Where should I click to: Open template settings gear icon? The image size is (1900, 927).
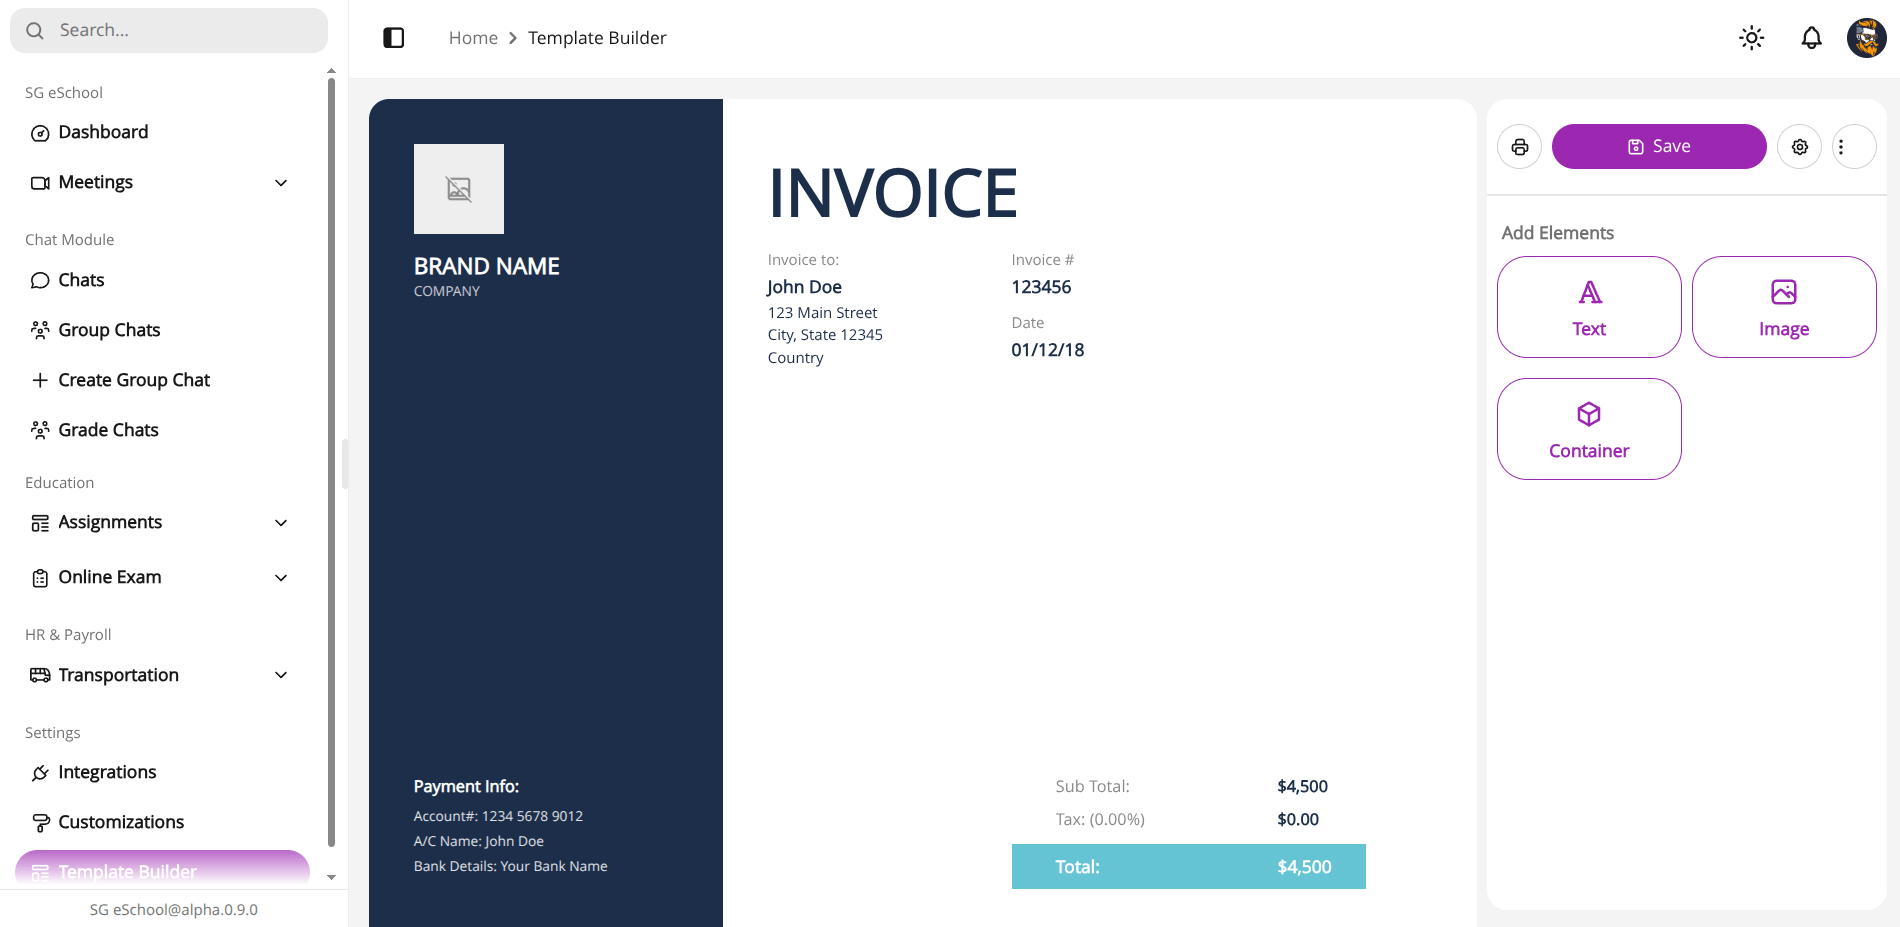(1799, 147)
